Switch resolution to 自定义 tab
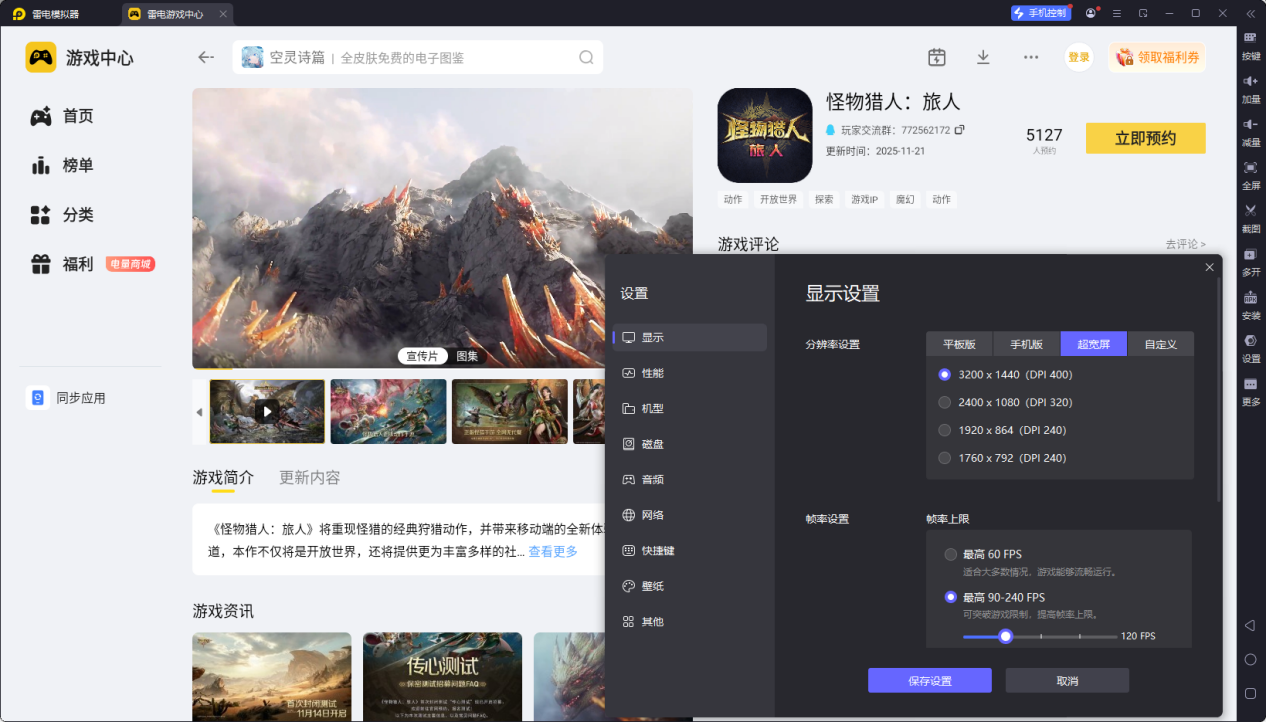This screenshot has height=722, width=1266. [x=1161, y=344]
